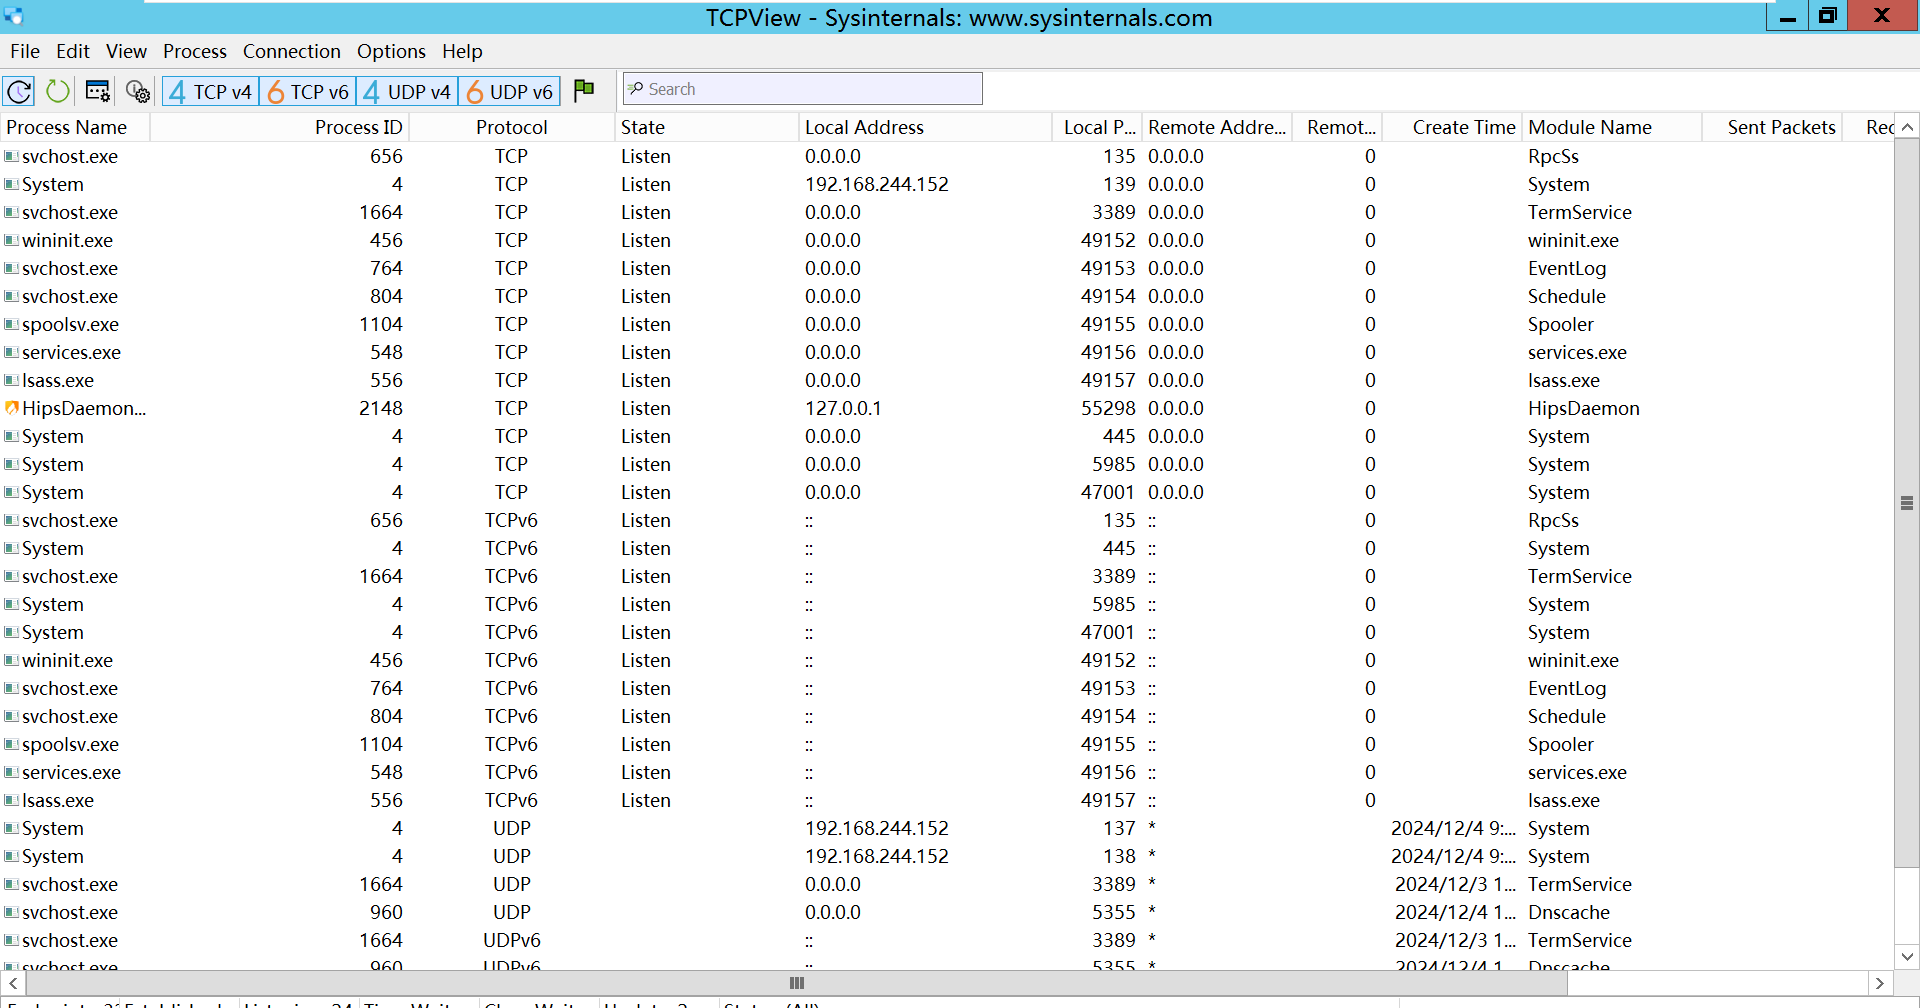The width and height of the screenshot is (1920, 1008).
Task: Toggle UDP v6 endpoint filter
Action: (x=509, y=92)
